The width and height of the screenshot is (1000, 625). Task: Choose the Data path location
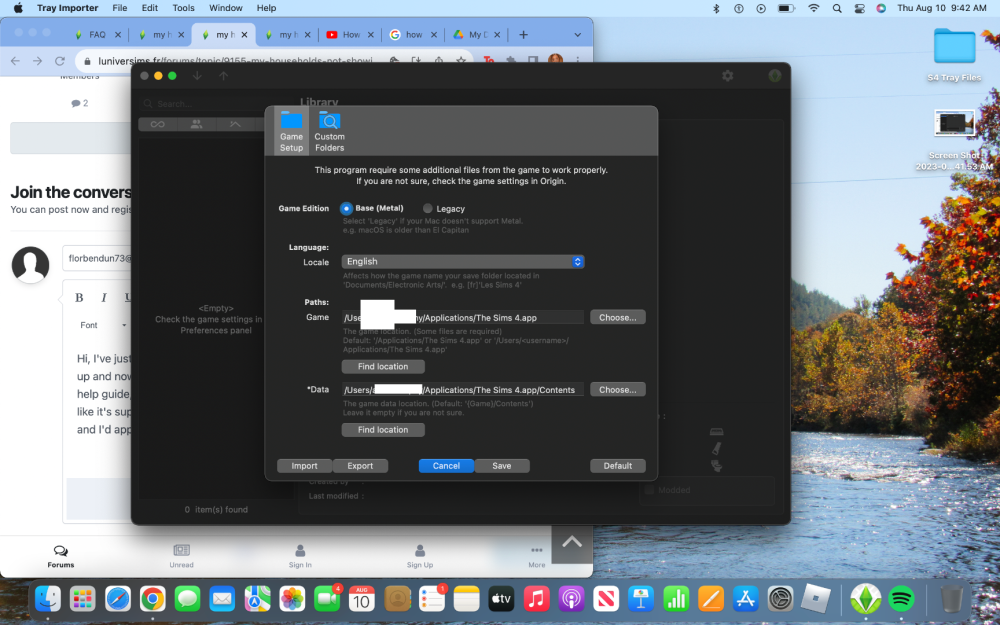tap(617, 390)
